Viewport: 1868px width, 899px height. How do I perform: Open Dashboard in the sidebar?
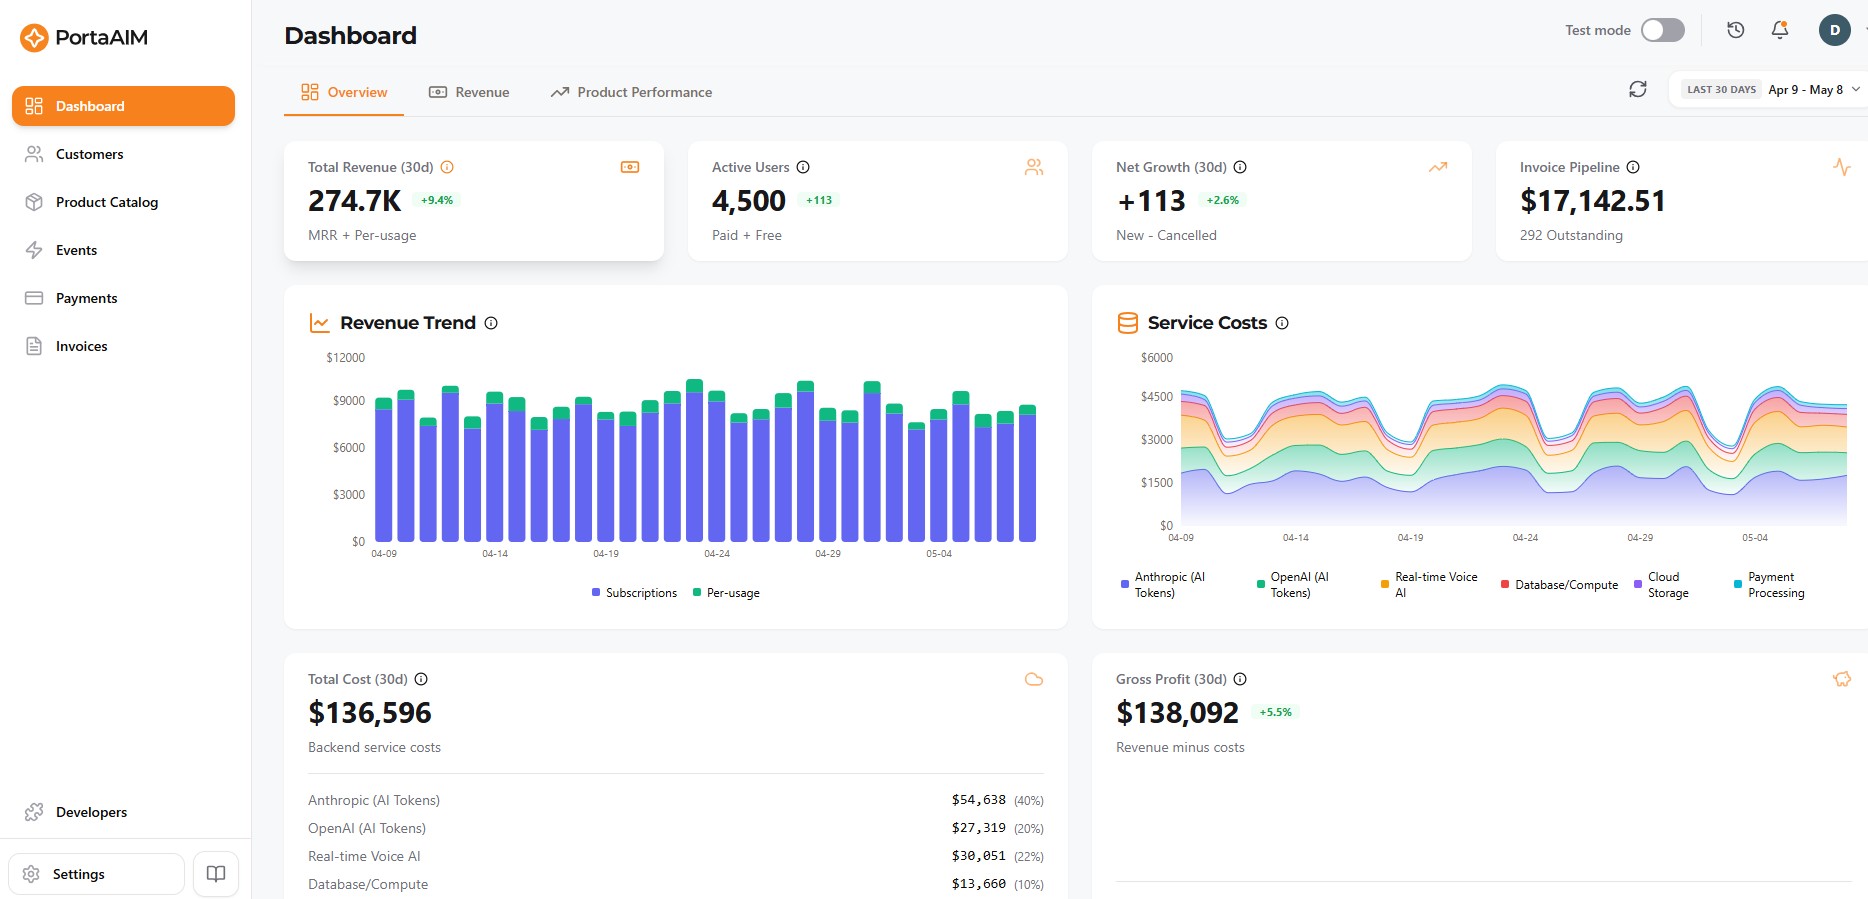(123, 106)
